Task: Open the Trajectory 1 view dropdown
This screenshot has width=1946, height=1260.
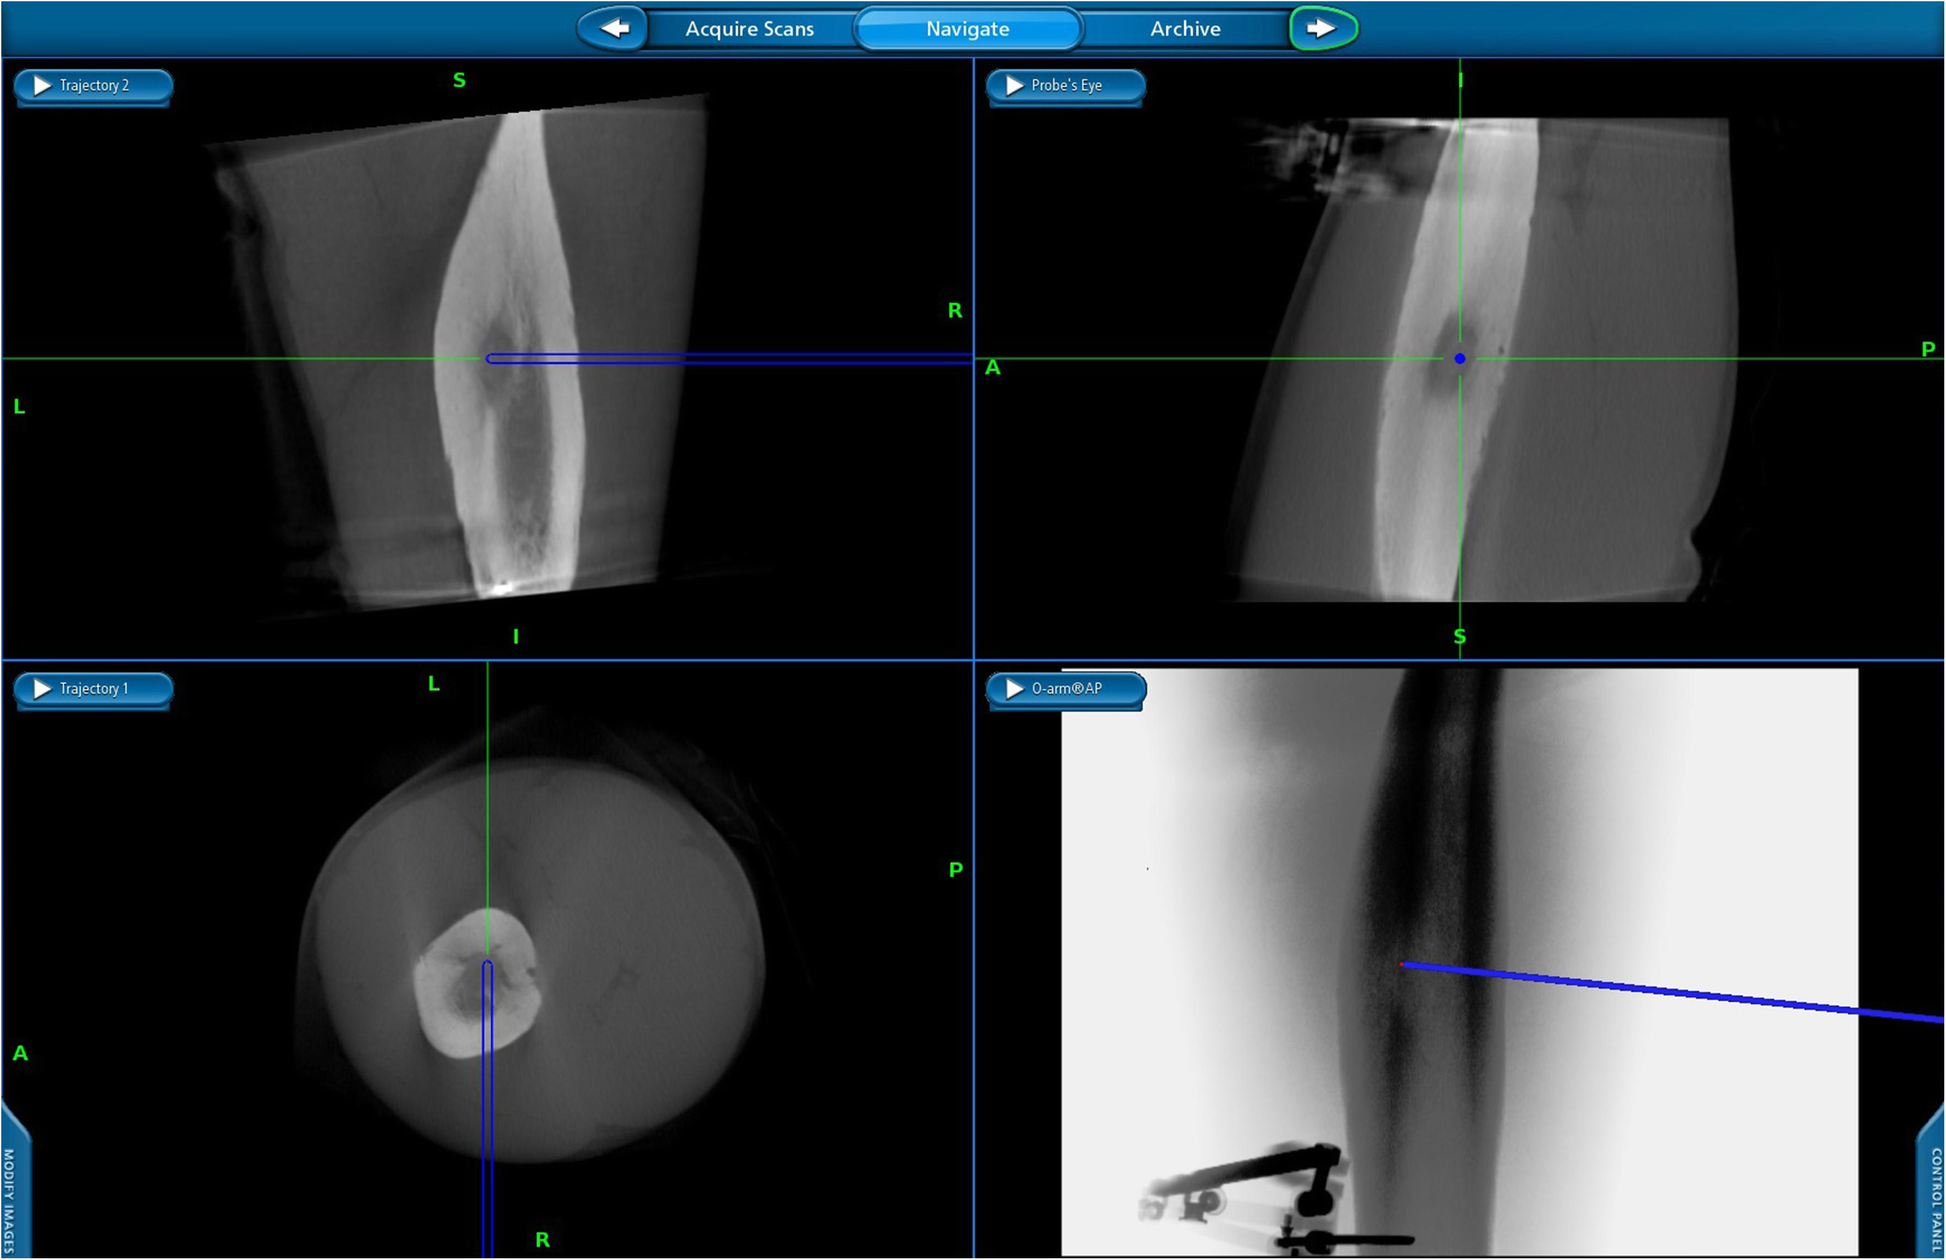Action: point(93,689)
